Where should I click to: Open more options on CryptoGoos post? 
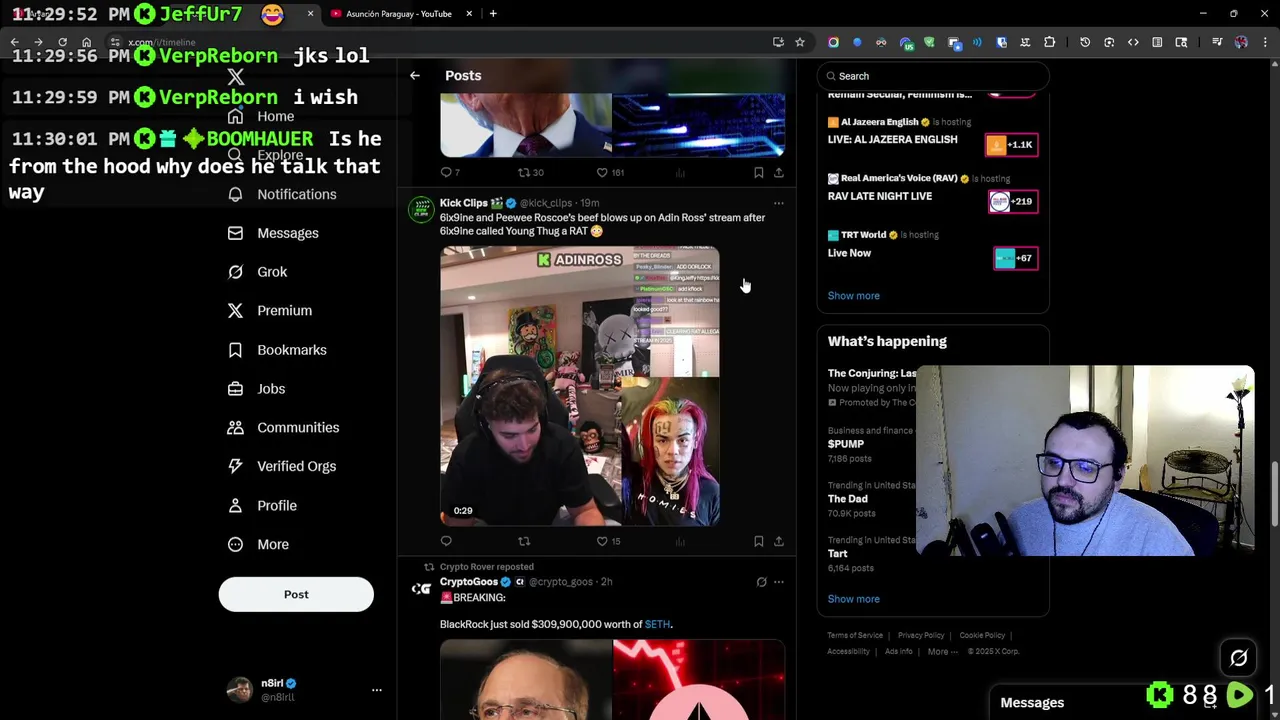click(779, 582)
